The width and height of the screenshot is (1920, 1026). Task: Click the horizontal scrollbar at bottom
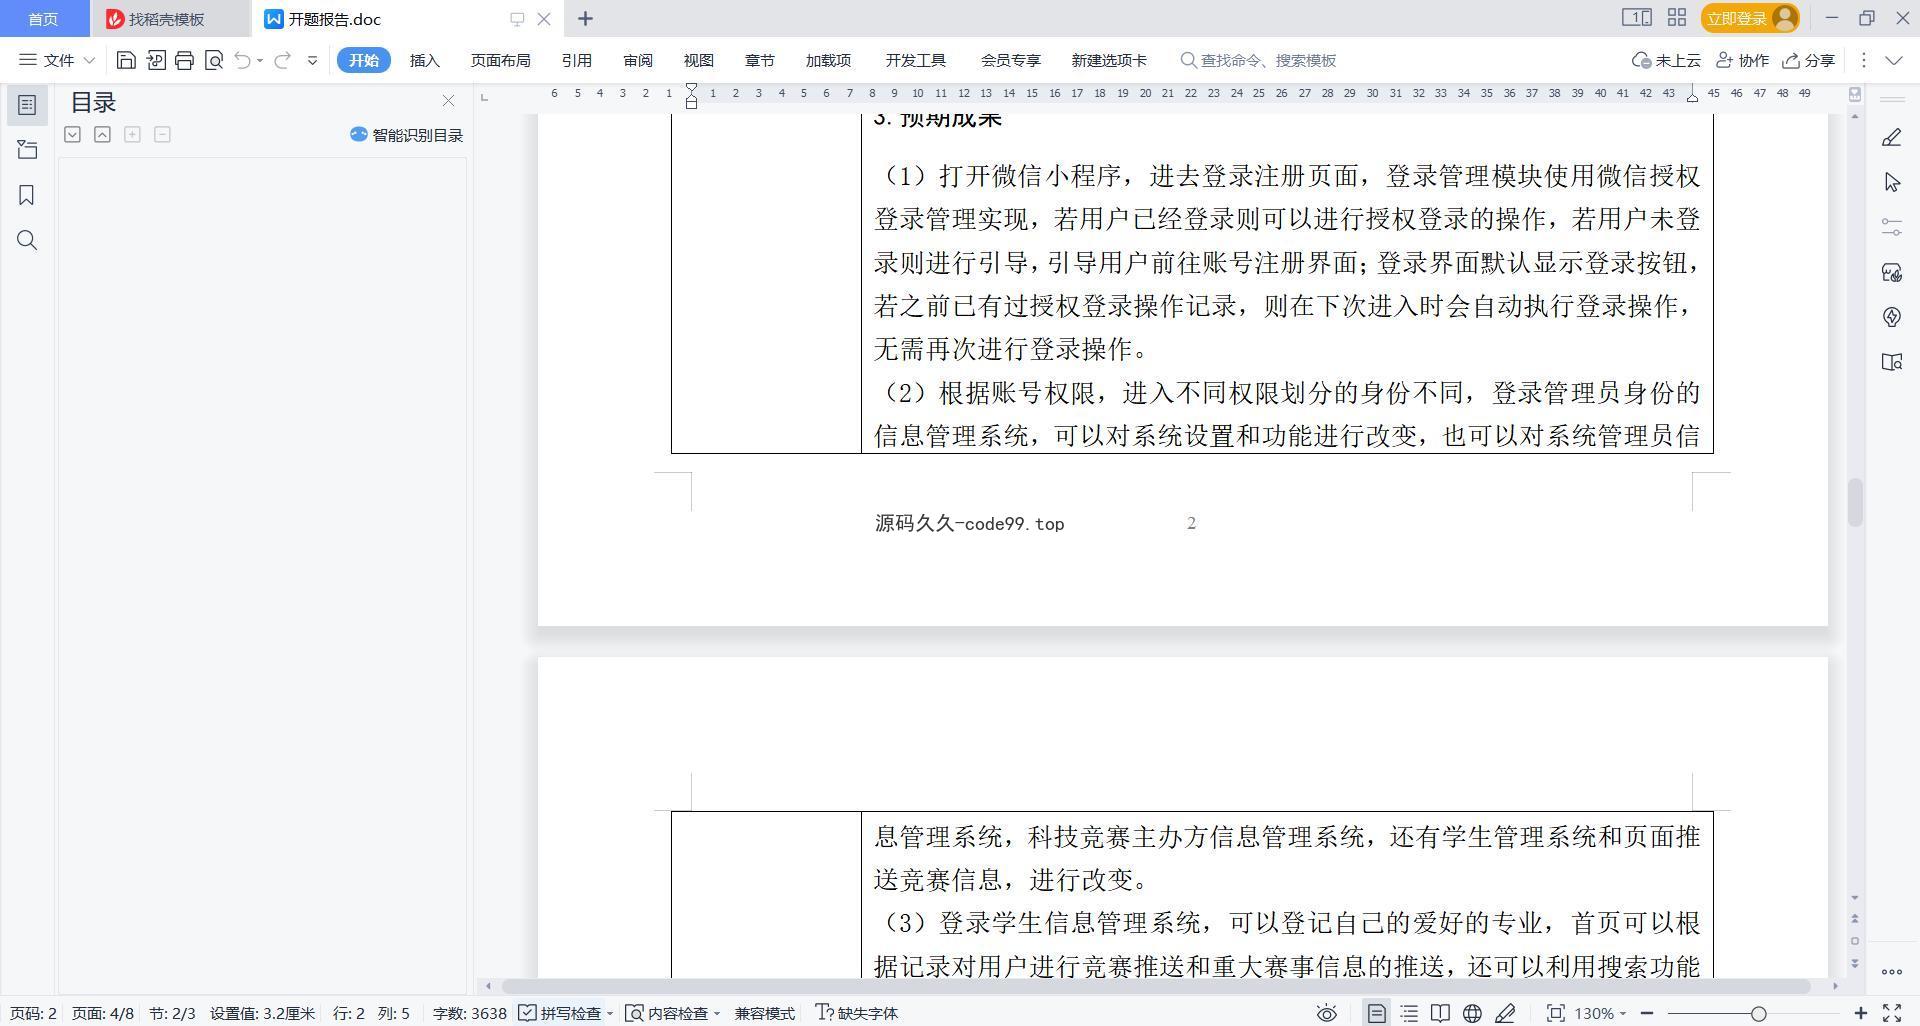1155,986
